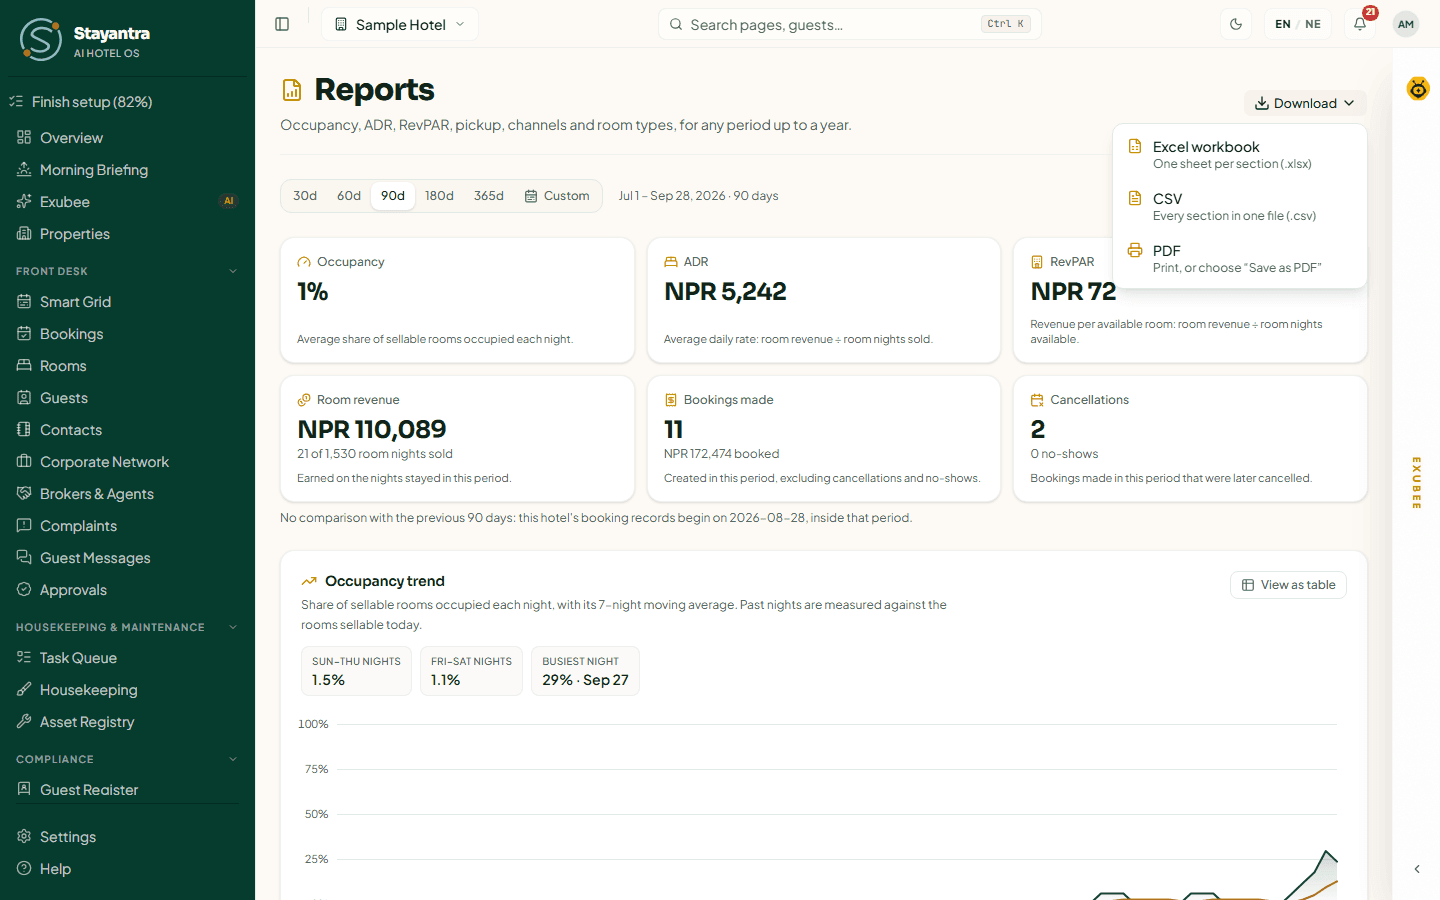Choose Excel workbook download option
The image size is (1440, 900).
pos(1239,155)
